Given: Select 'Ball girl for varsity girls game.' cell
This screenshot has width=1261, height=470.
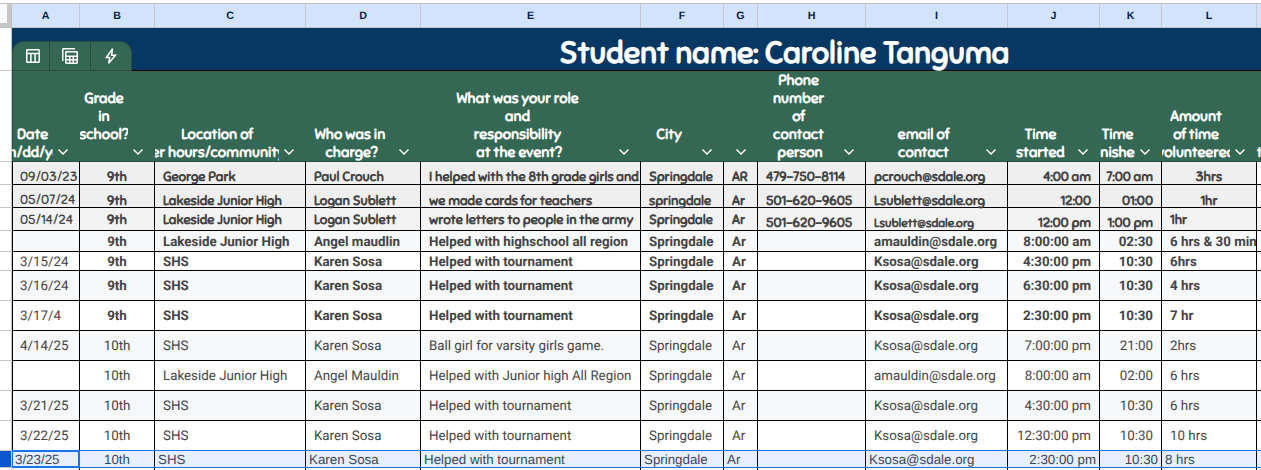Looking at the screenshot, I should click(530, 346).
